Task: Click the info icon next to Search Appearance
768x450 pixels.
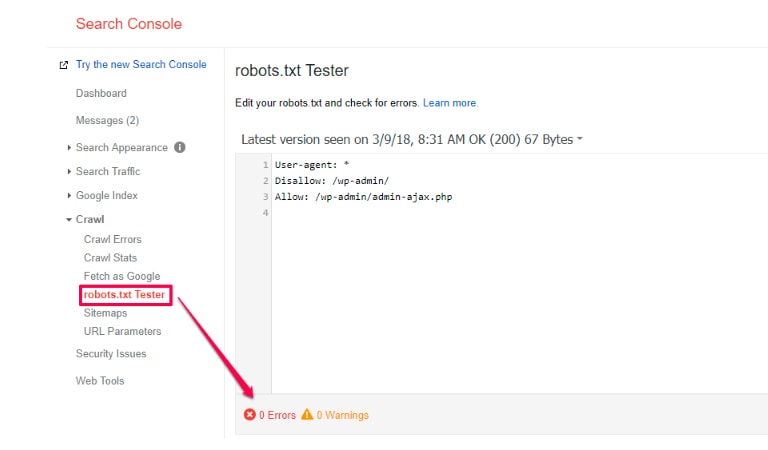Action: click(x=180, y=147)
